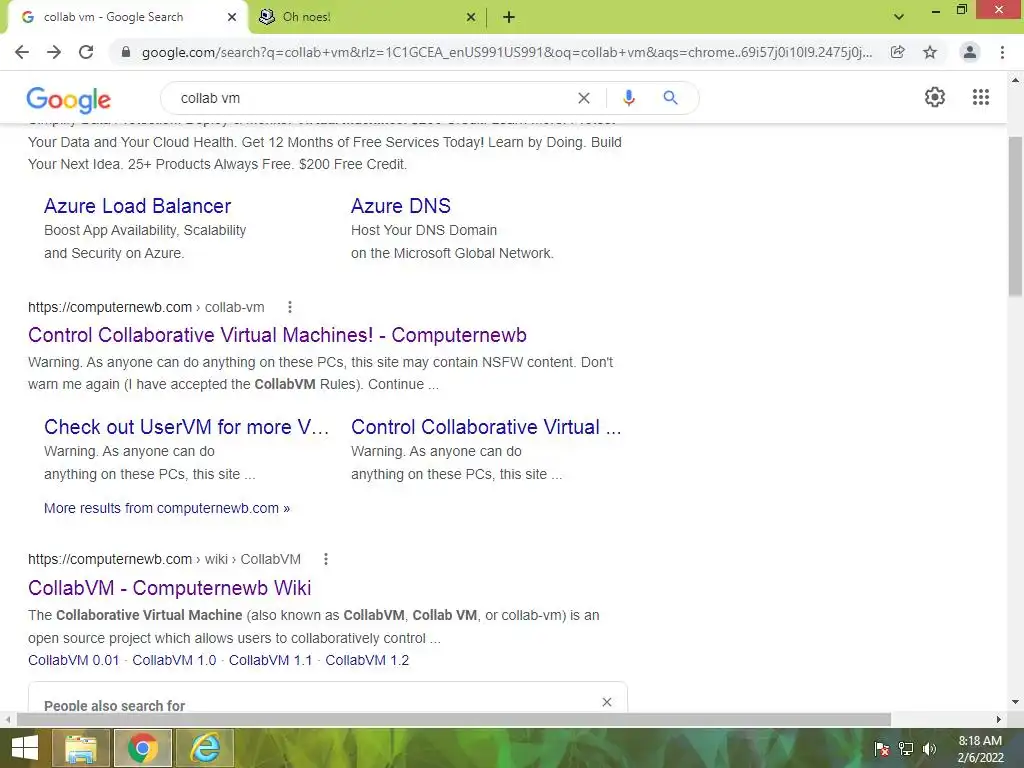
Task: Close the collab vm Google Search tab
Action: click(232, 18)
